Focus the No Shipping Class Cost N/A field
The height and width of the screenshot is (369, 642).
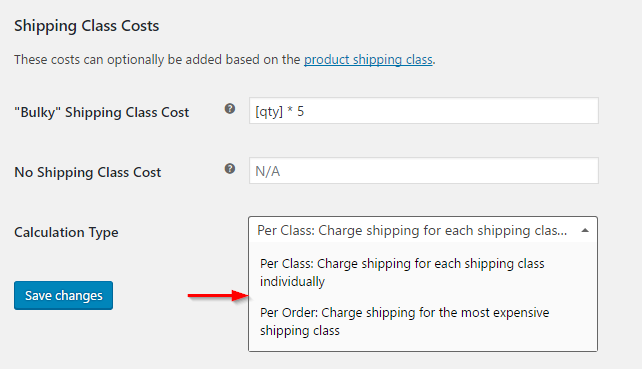(424, 170)
